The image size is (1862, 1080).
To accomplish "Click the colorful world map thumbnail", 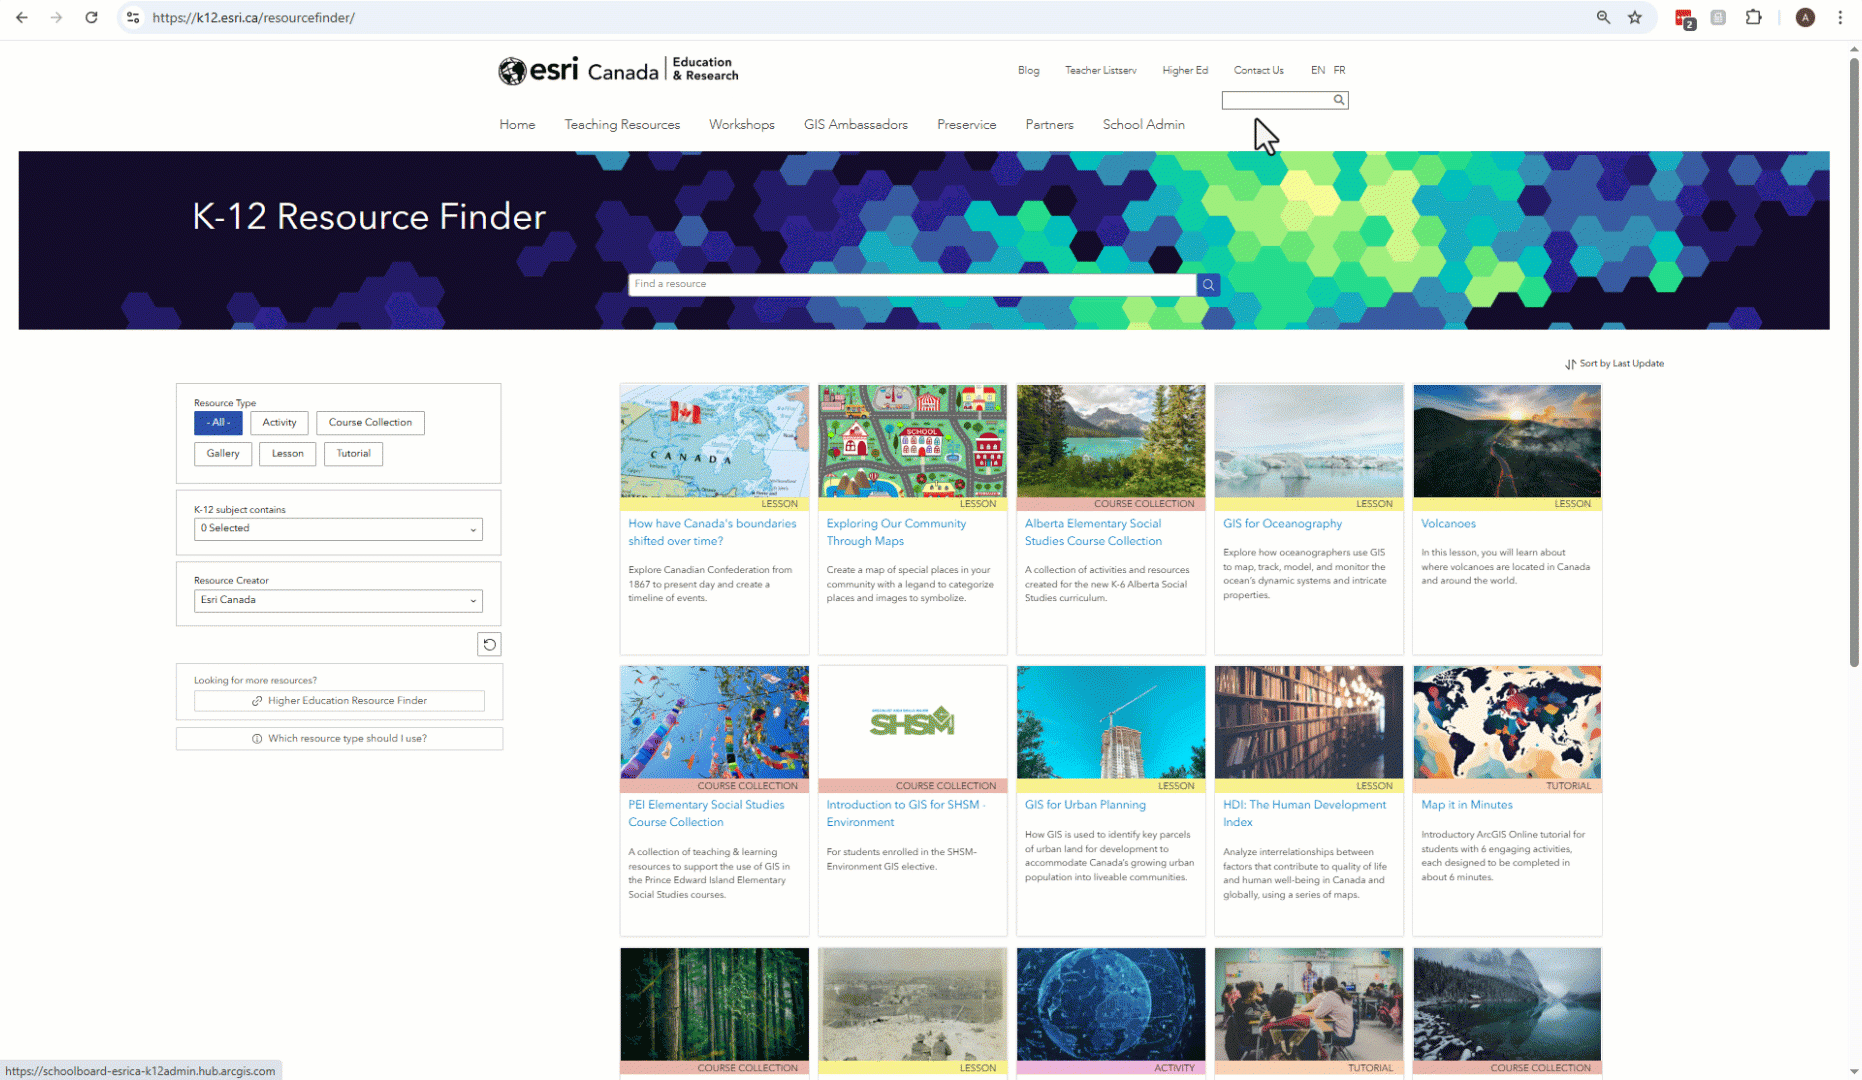I will point(1506,722).
